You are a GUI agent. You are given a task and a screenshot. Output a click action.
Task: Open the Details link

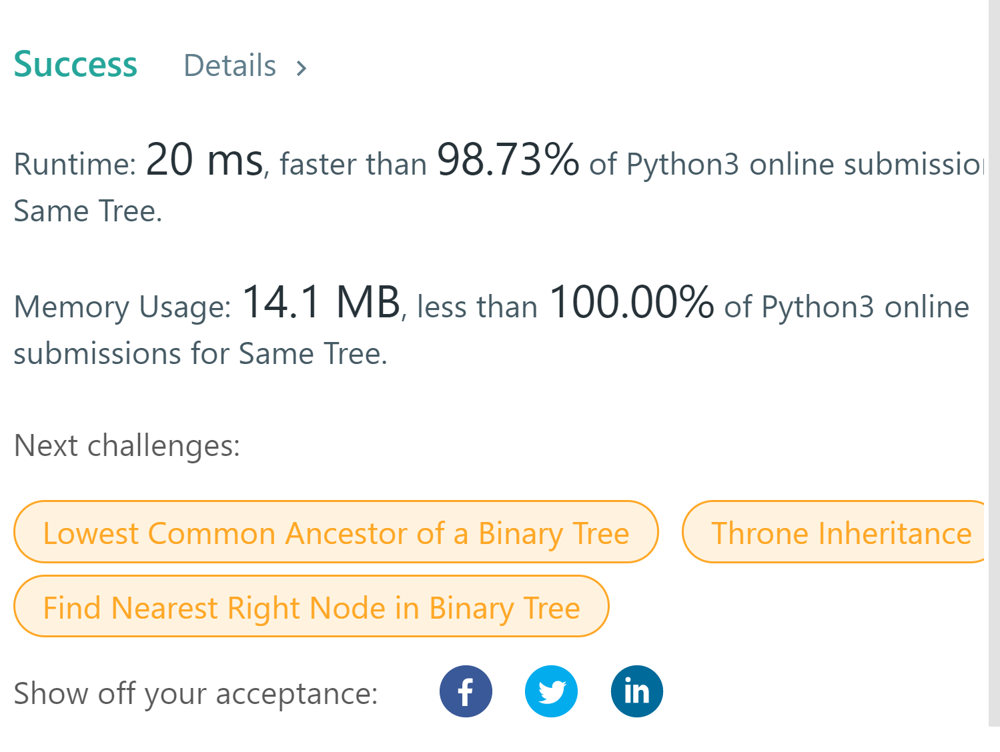[x=230, y=66]
